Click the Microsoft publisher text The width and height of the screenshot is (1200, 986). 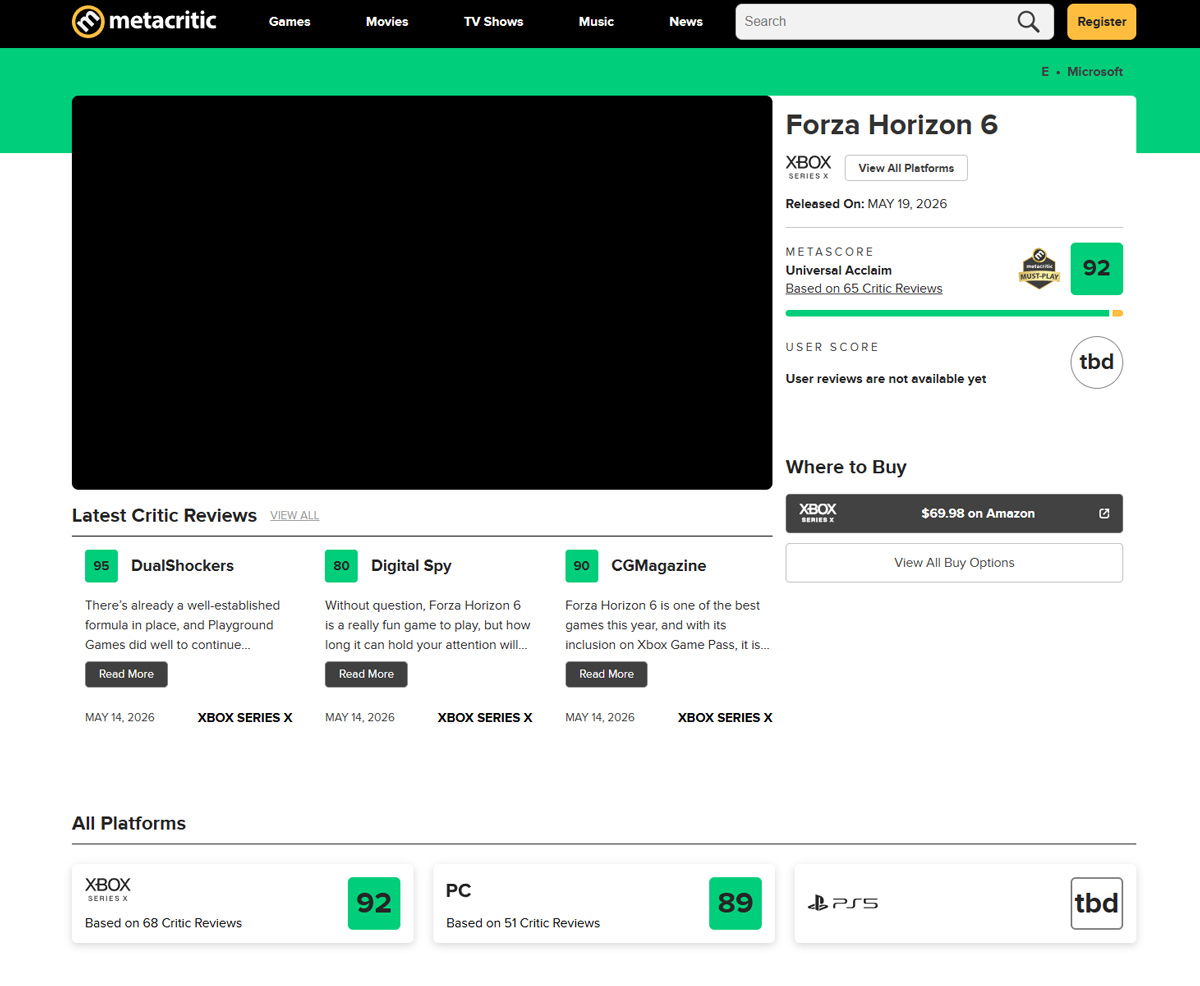click(x=1095, y=72)
